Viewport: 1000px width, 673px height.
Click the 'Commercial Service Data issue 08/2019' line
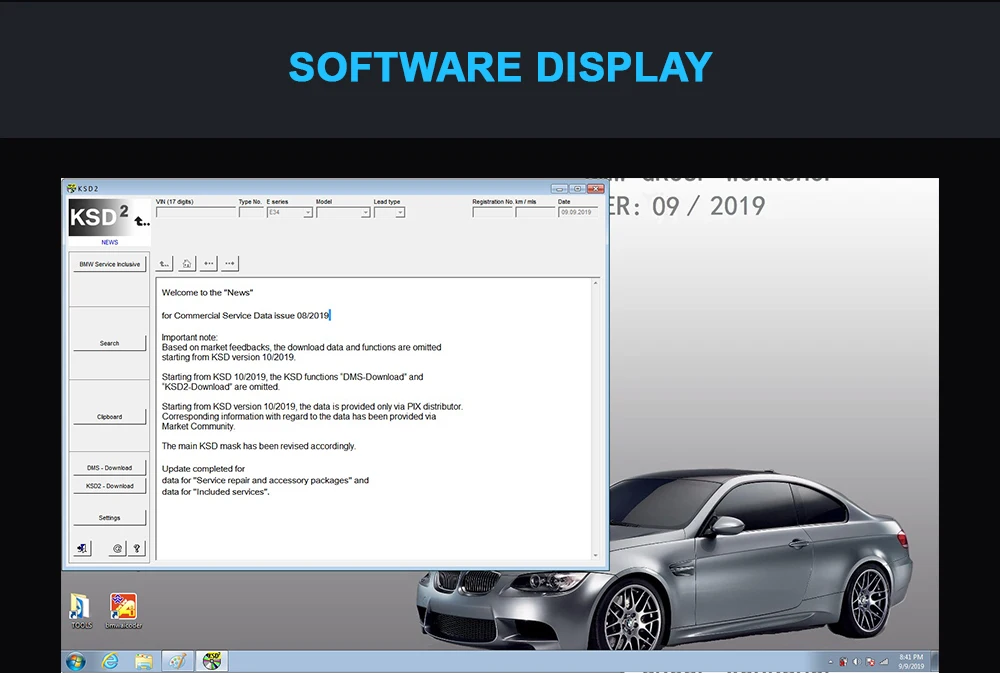(245, 315)
